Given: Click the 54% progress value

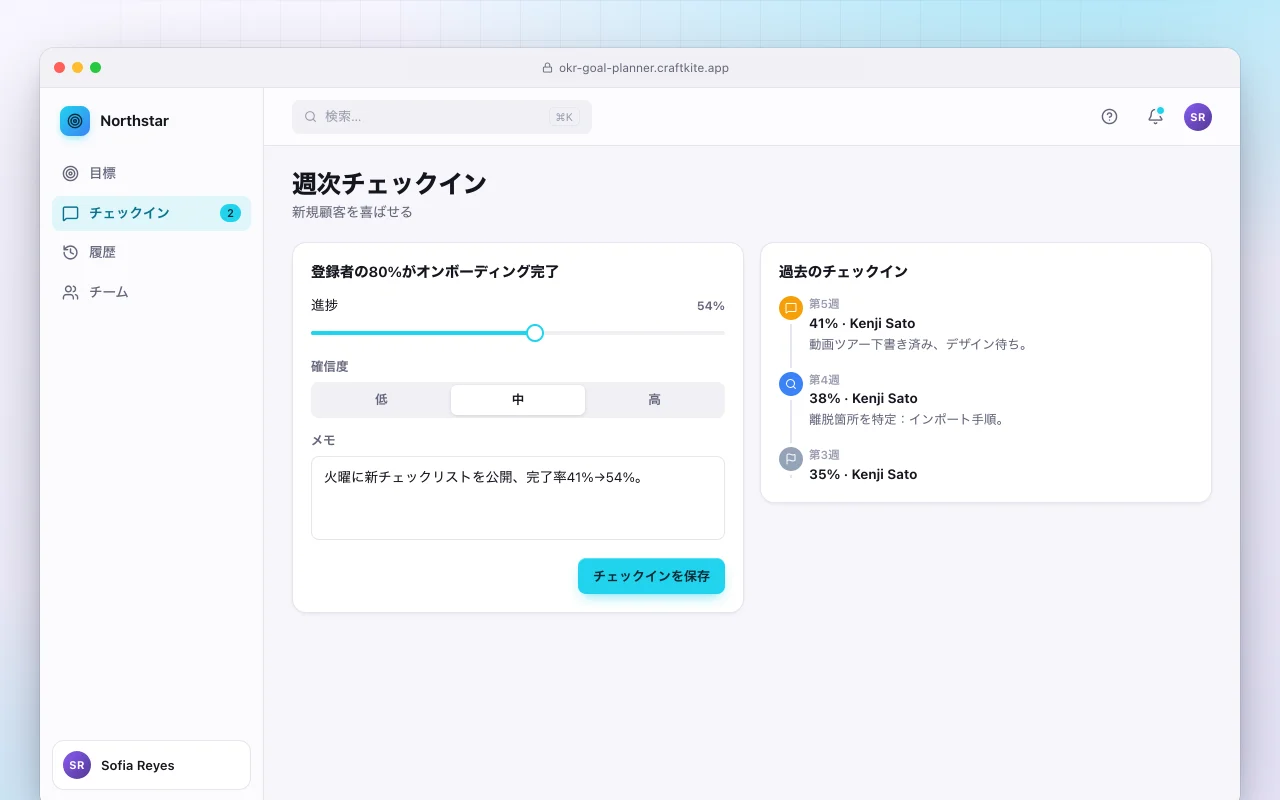Looking at the screenshot, I should click(711, 306).
